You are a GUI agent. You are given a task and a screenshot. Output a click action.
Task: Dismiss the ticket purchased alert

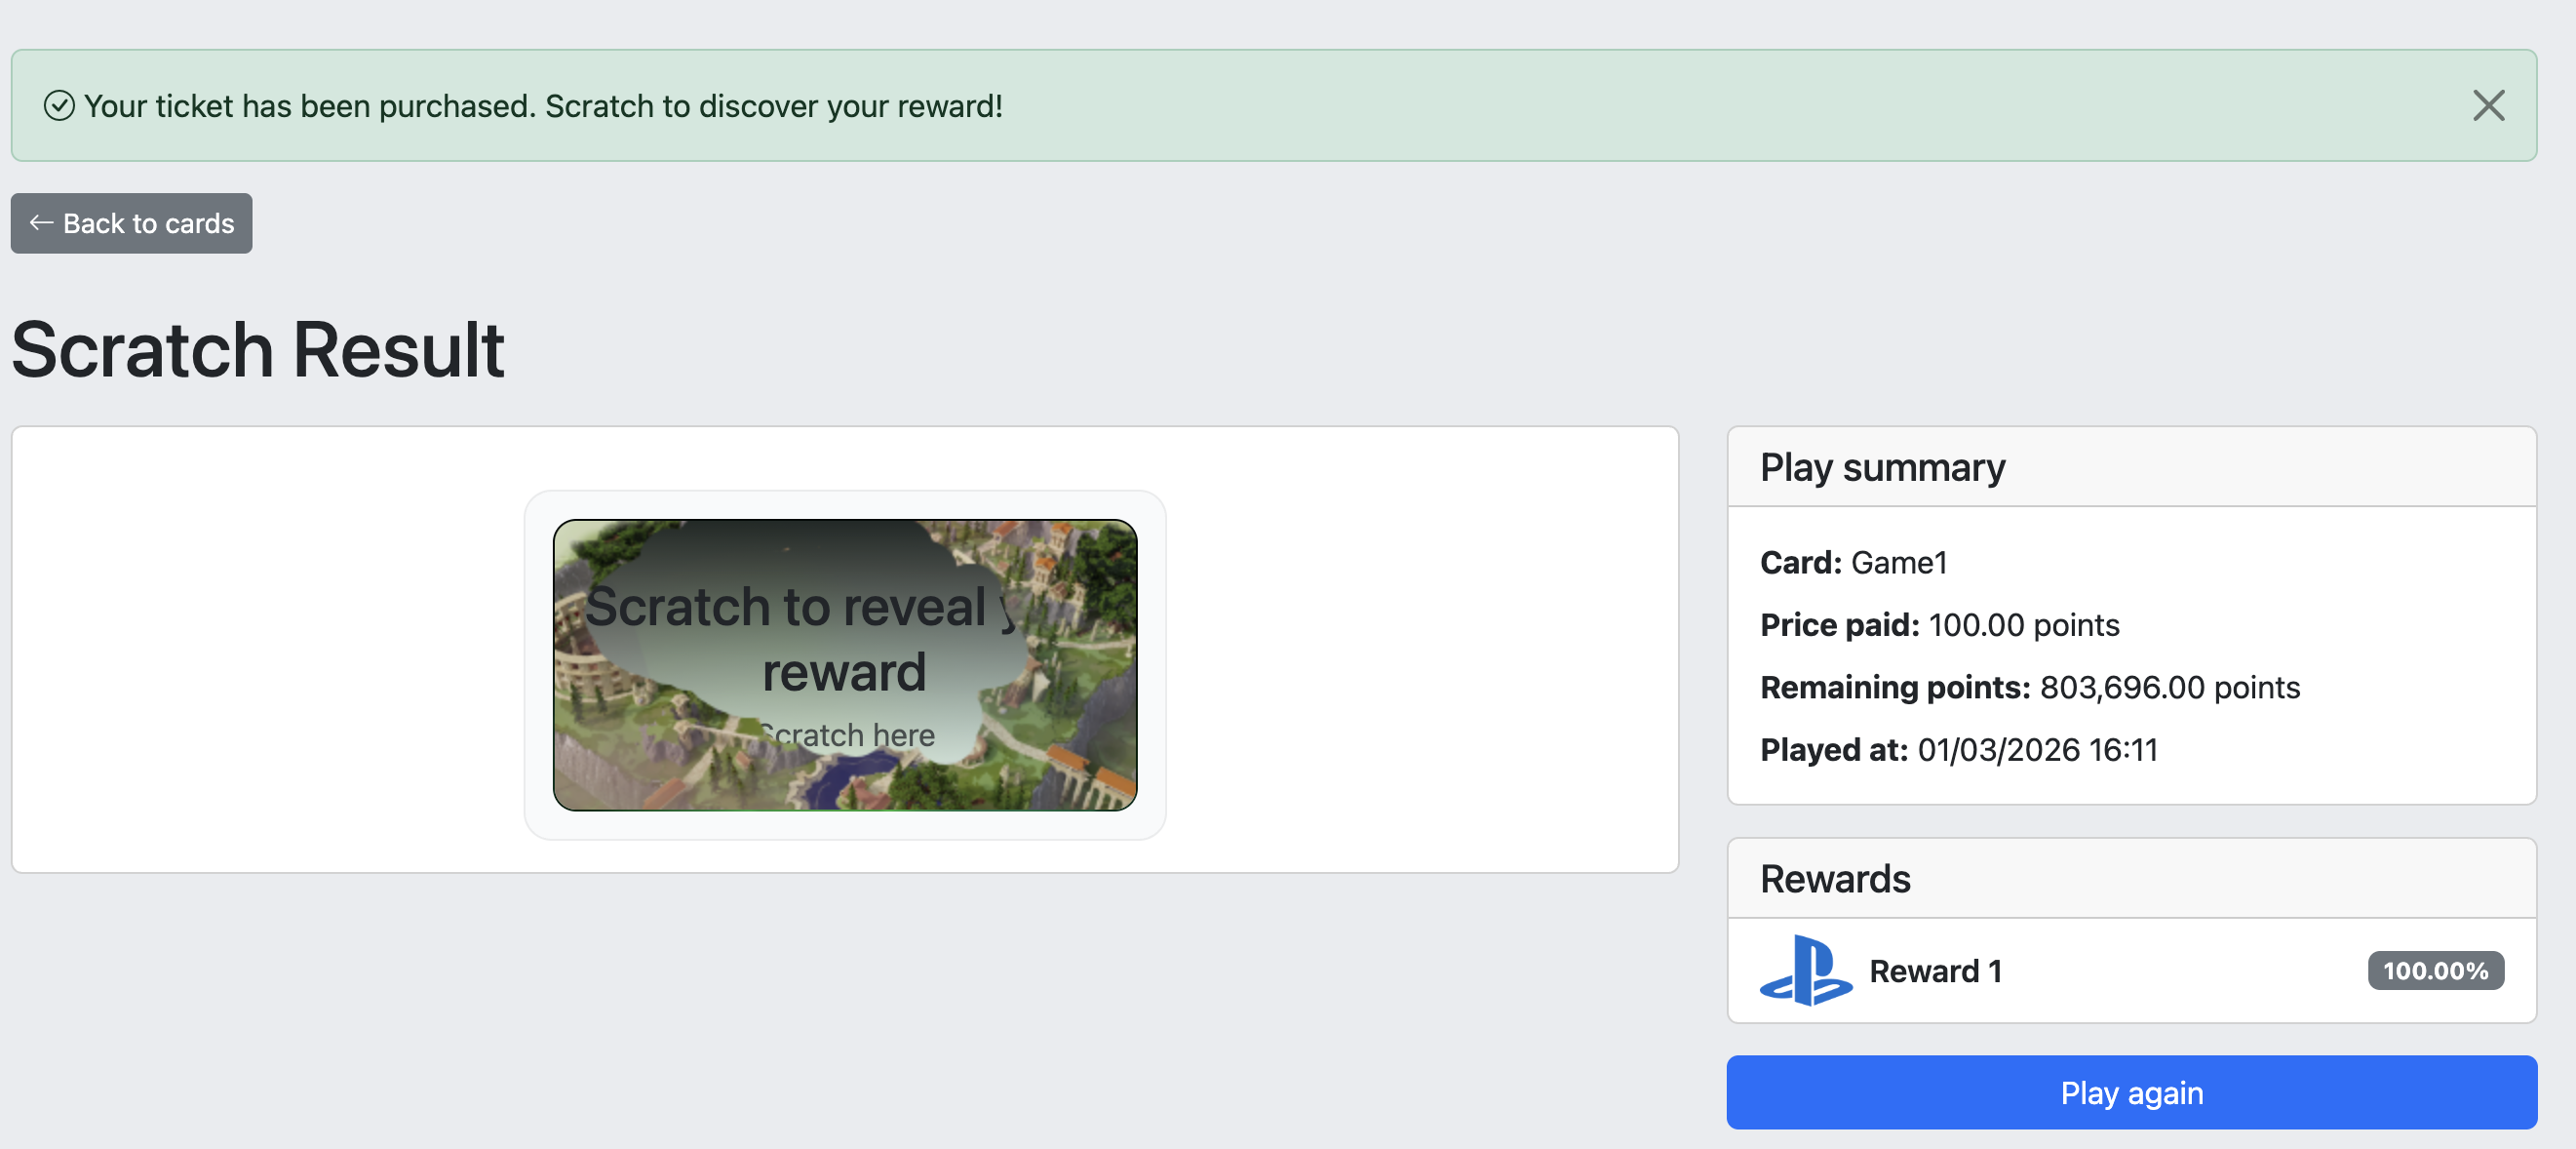coord(2487,105)
